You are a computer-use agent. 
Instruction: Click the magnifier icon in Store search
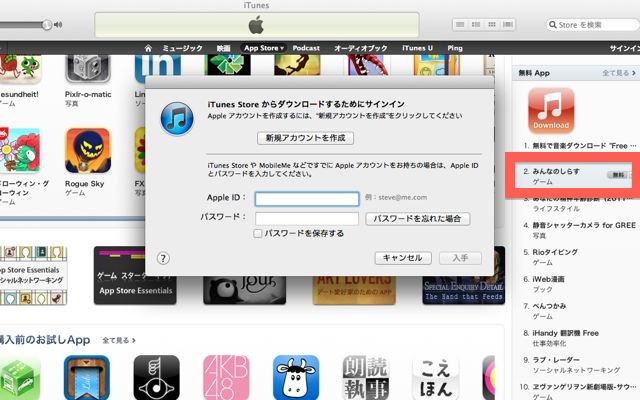point(553,25)
